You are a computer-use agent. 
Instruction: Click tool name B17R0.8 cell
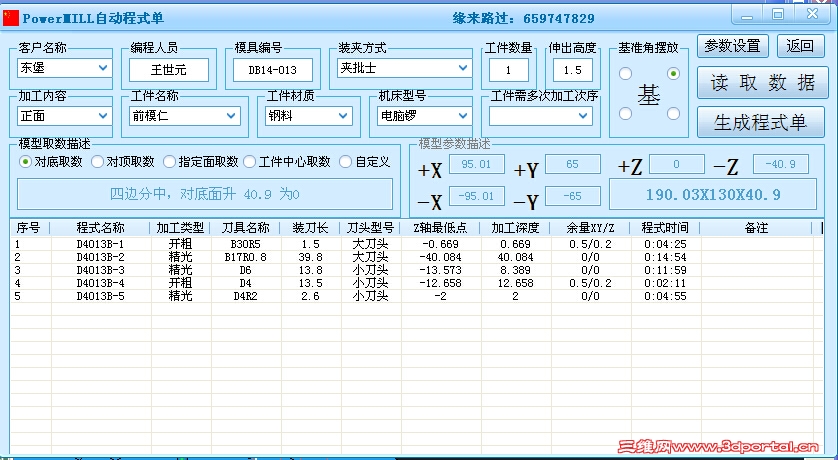click(245, 257)
